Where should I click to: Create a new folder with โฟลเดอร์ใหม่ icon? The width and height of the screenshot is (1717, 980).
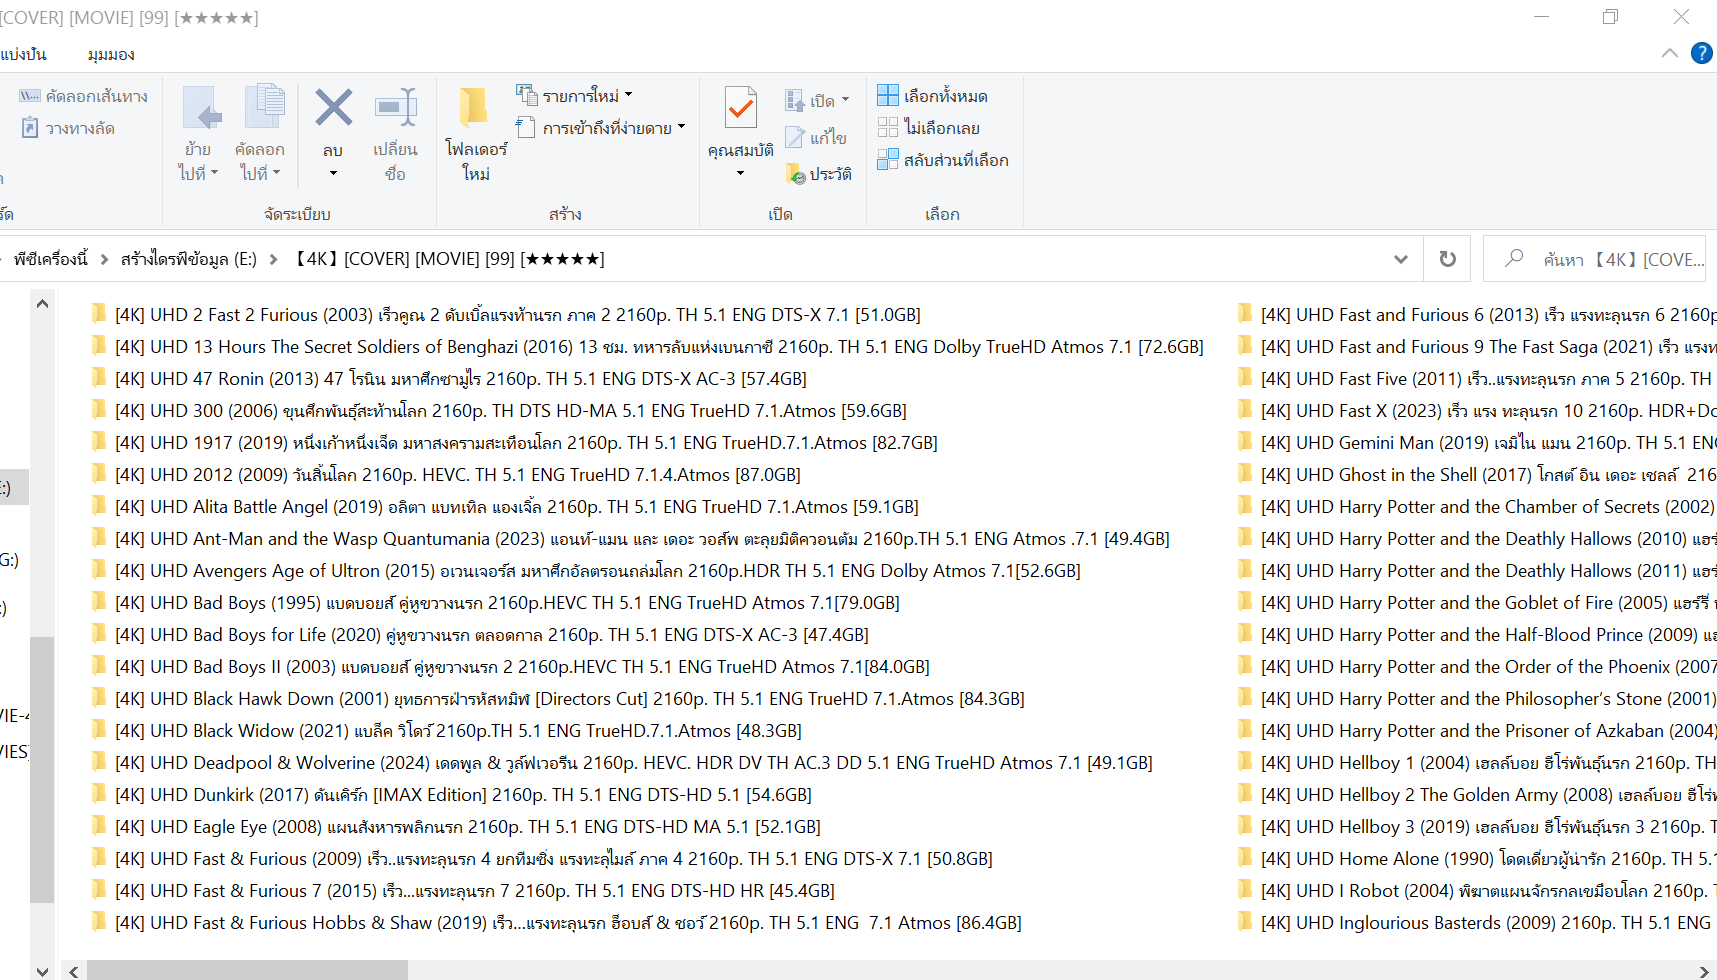tap(474, 107)
